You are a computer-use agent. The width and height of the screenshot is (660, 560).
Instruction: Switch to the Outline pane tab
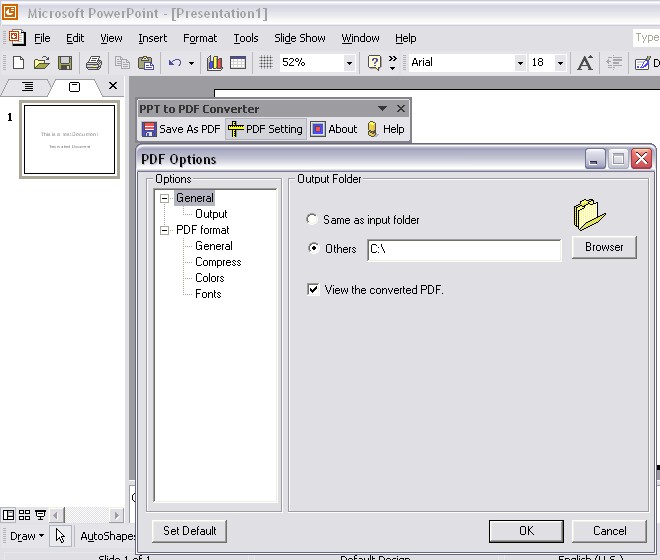[27, 87]
